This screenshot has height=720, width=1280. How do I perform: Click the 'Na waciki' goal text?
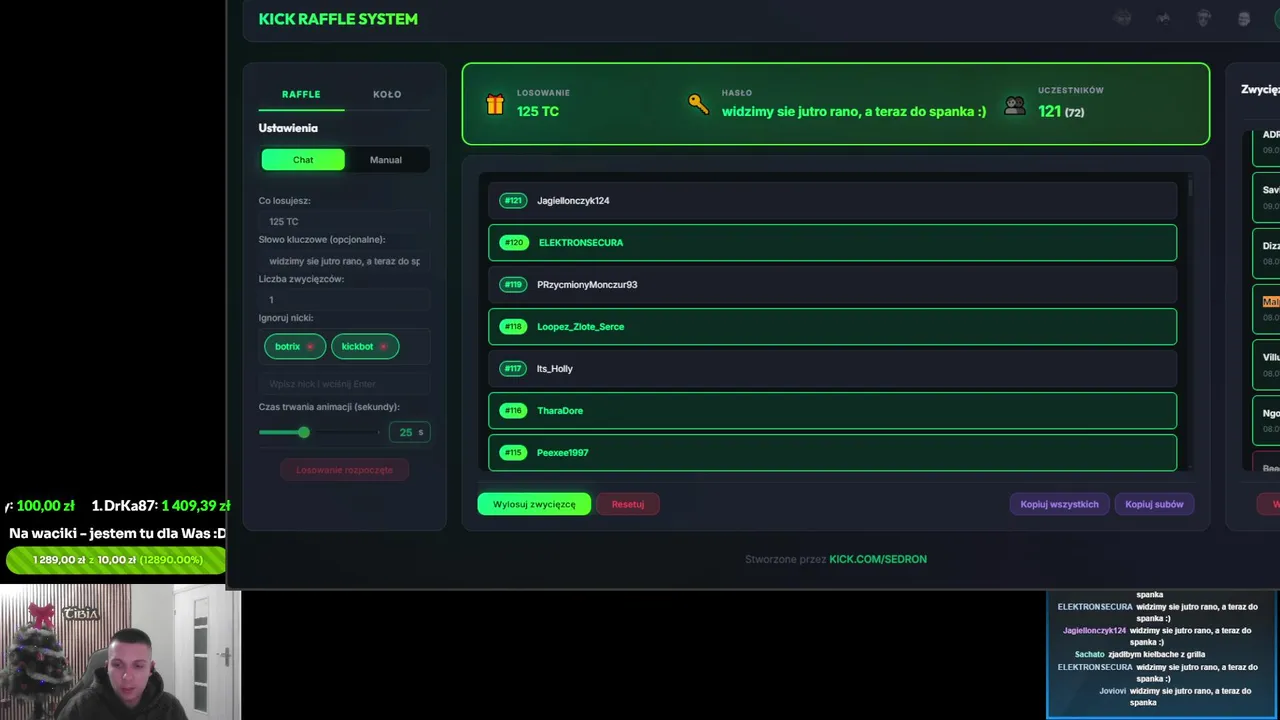tap(117, 534)
